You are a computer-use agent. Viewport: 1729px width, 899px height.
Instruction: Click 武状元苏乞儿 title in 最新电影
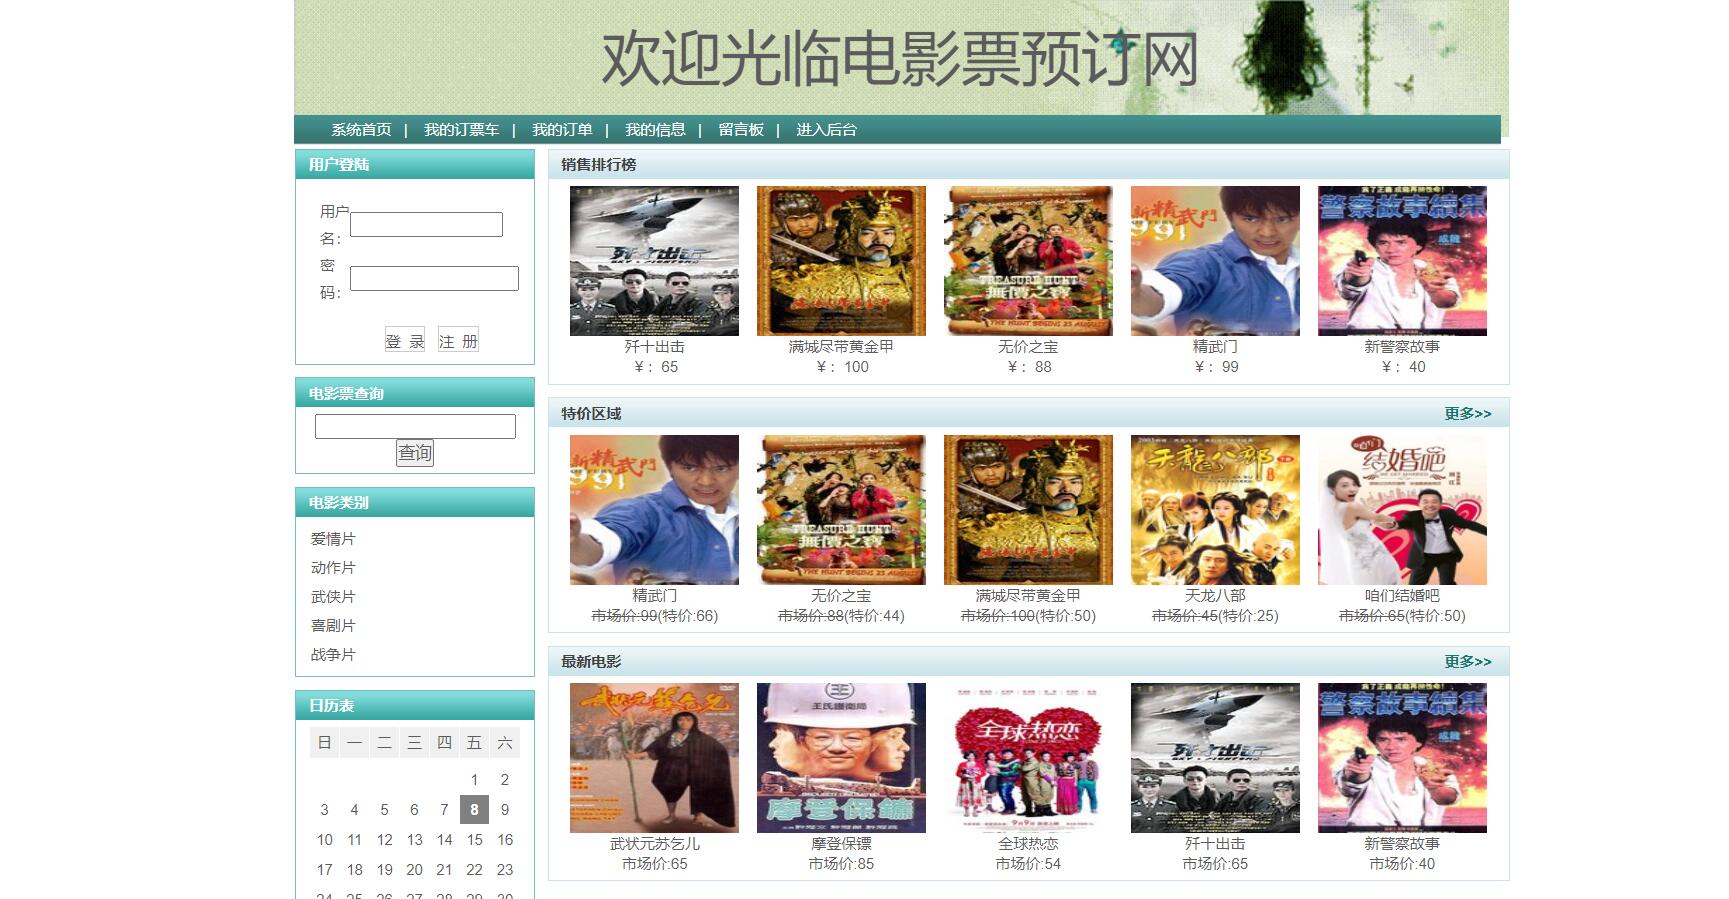654,844
